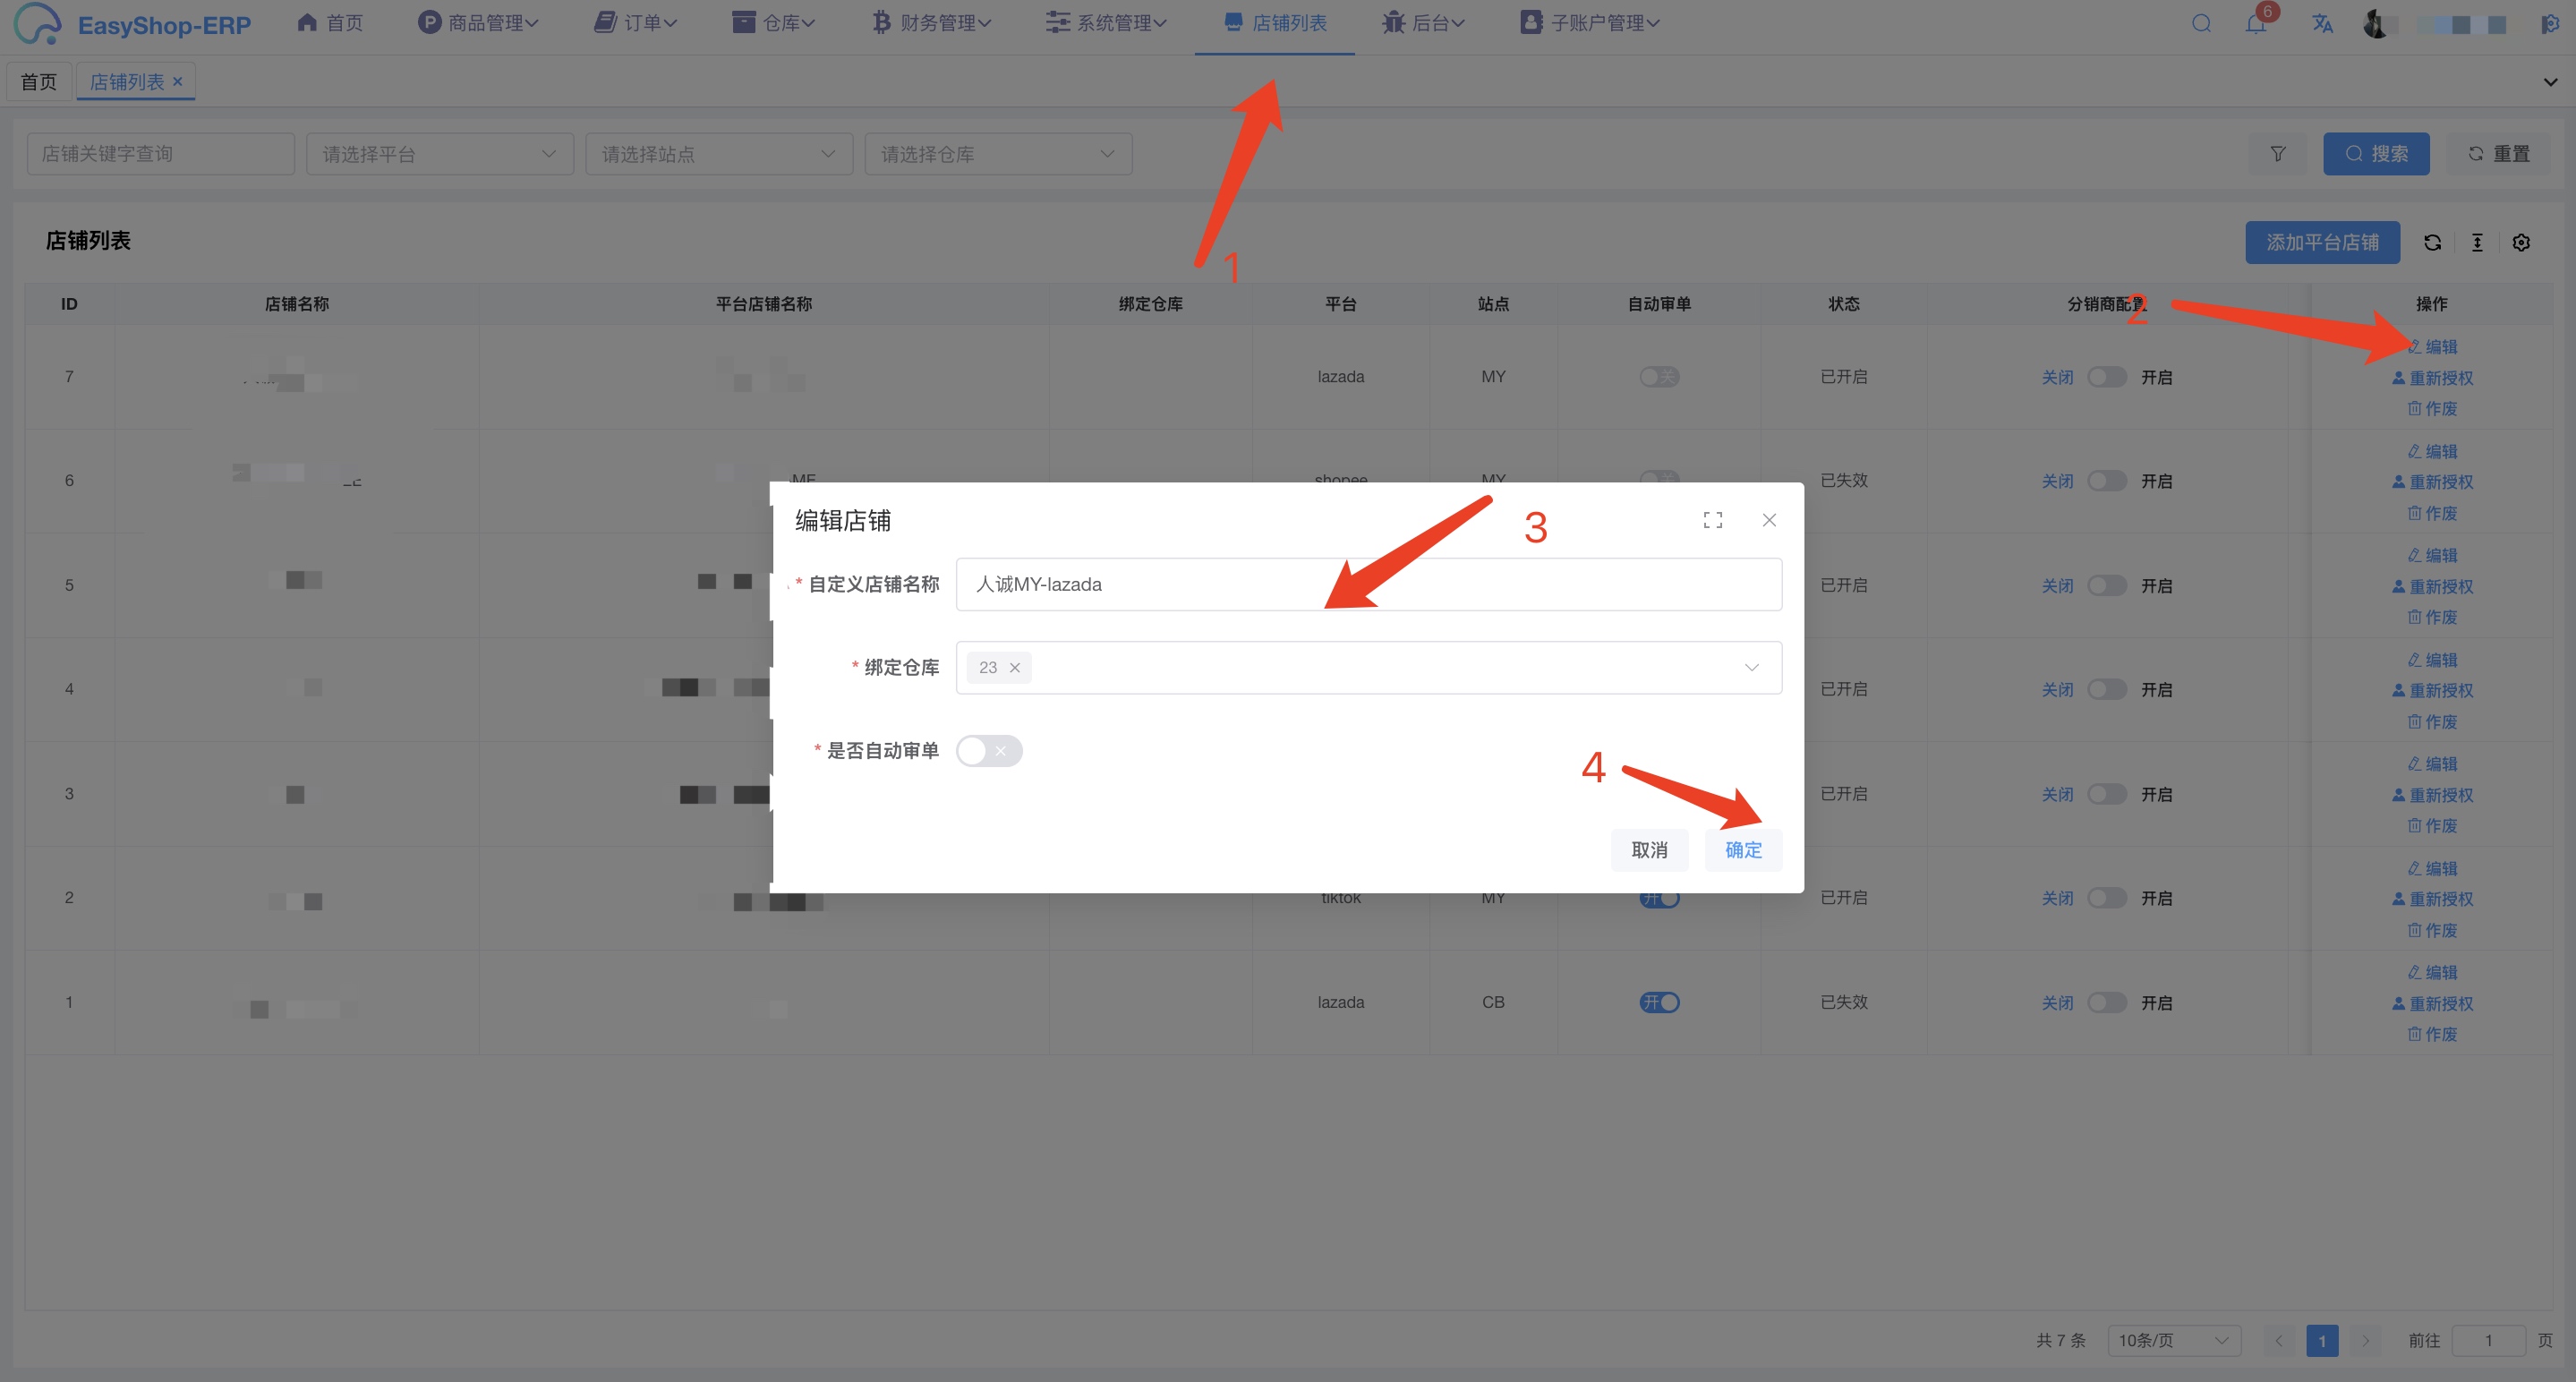The height and width of the screenshot is (1382, 2576).
Task: Toggle auto review switch for store 1
Action: [x=1659, y=1002]
